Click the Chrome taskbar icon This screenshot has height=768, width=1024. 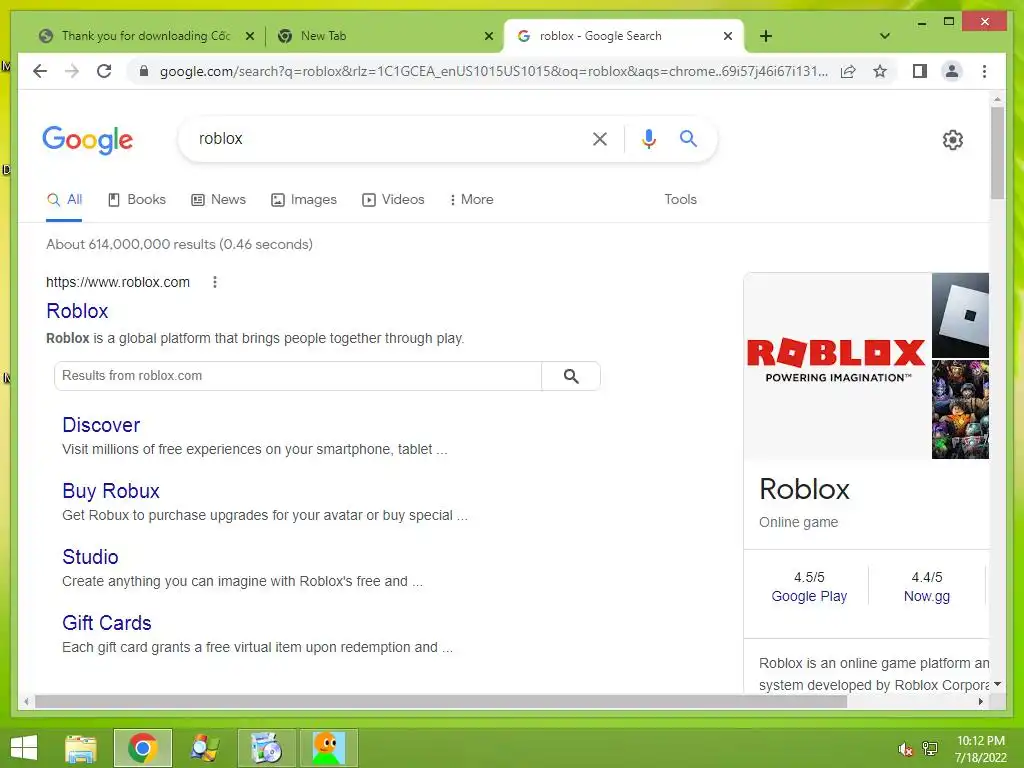point(142,748)
